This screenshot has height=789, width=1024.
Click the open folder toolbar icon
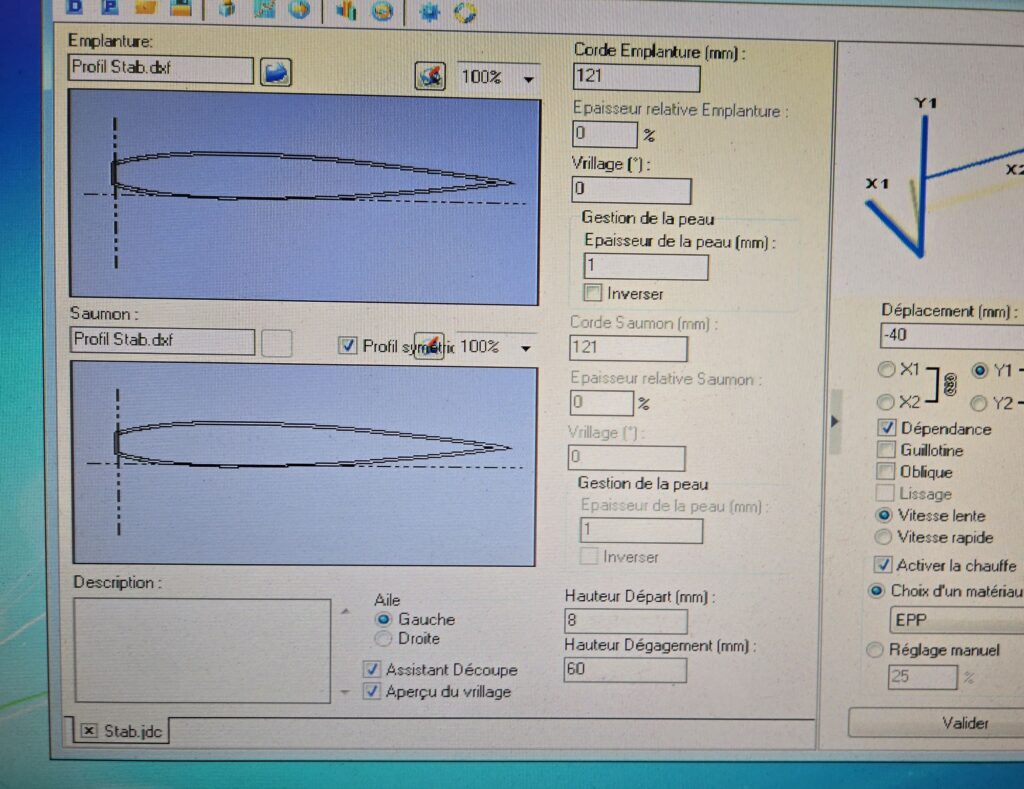146,9
